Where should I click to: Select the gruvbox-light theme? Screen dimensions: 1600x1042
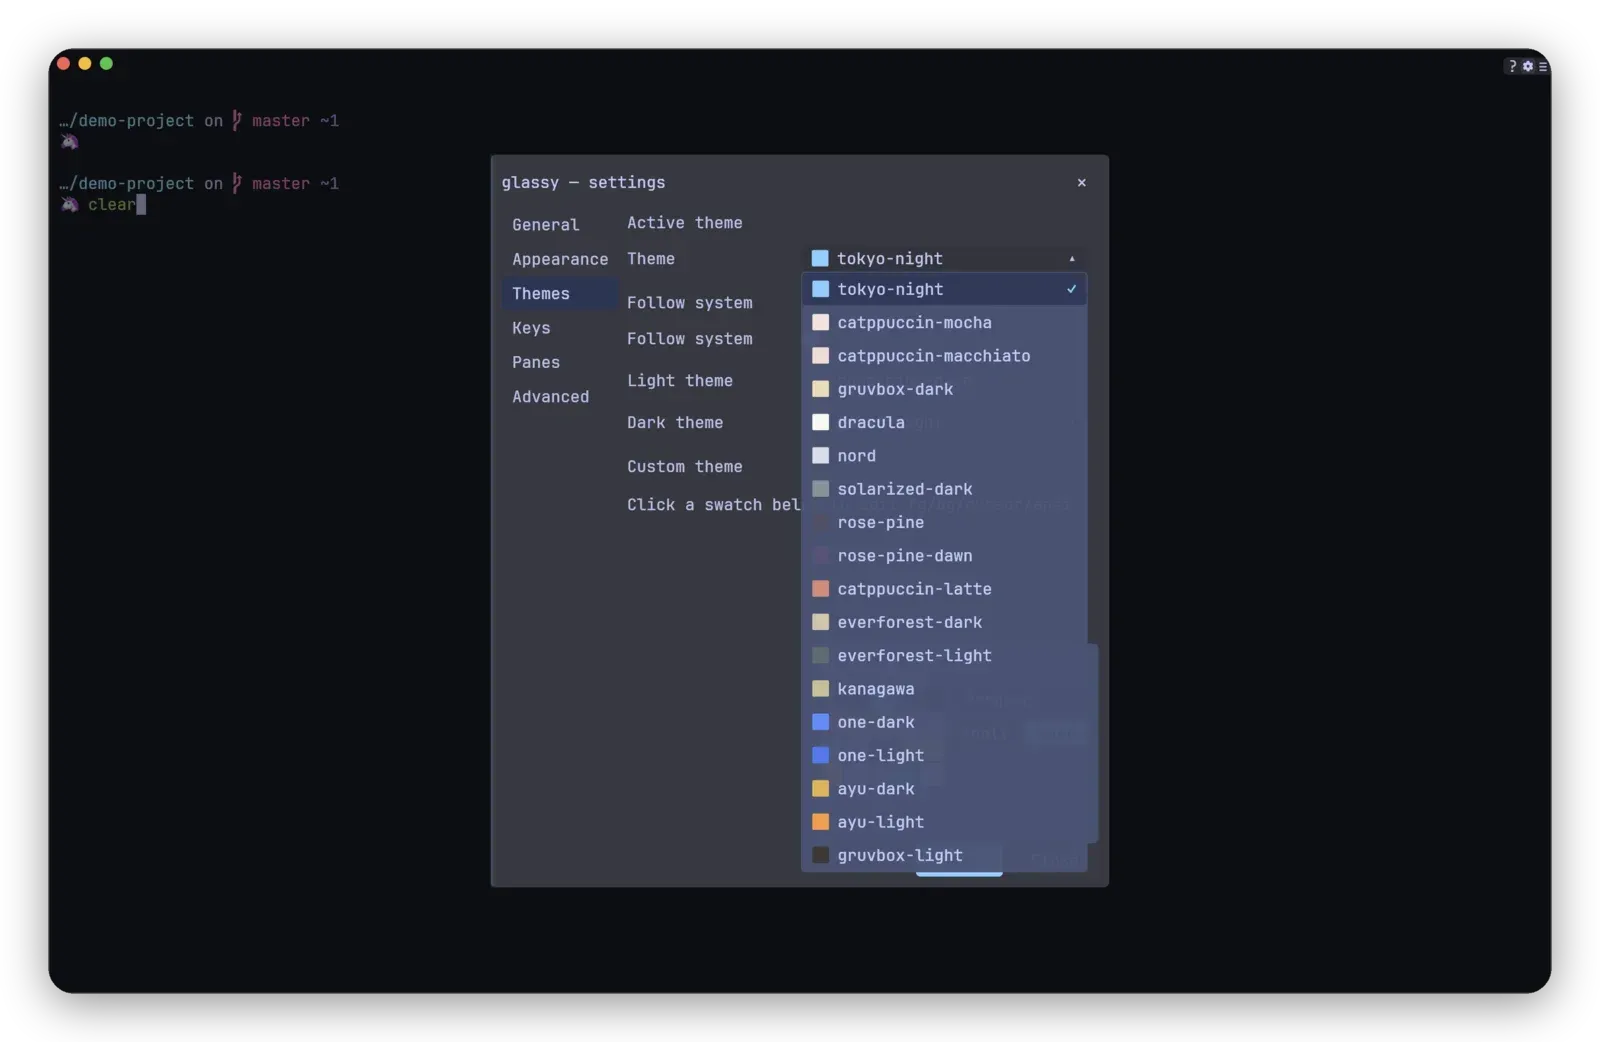click(x=944, y=856)
